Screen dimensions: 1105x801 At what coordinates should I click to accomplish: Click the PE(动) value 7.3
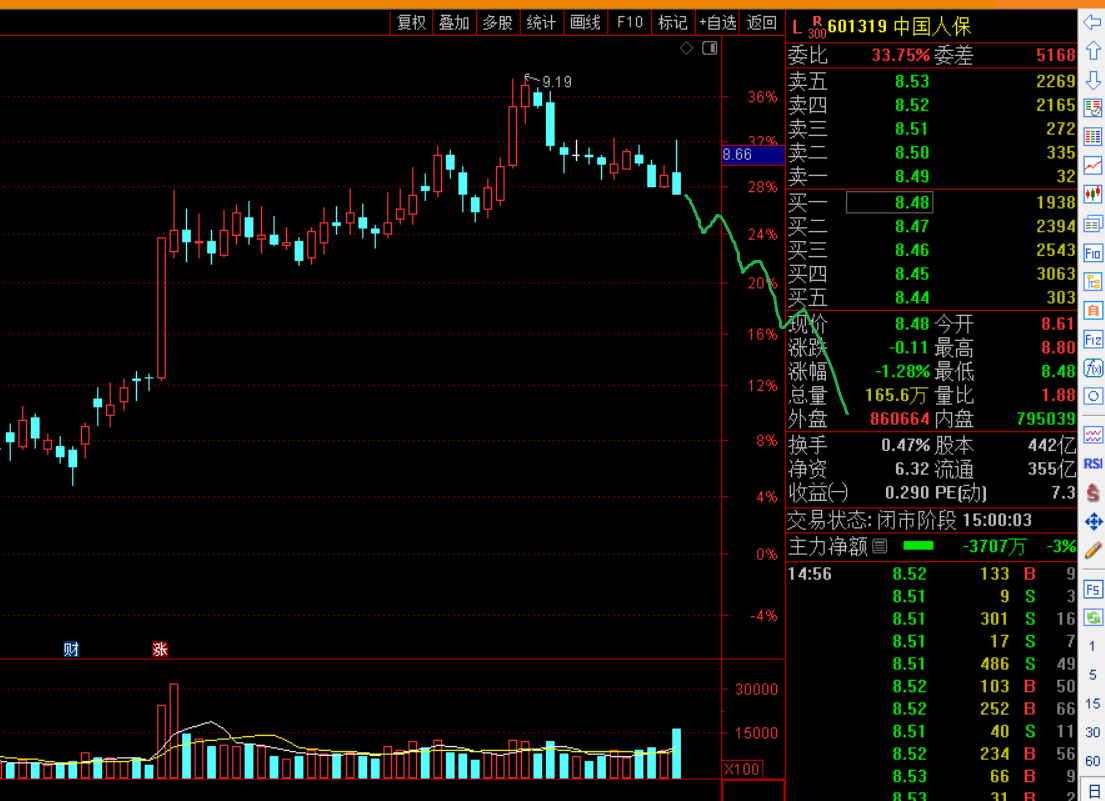[x=1063, y=492]
